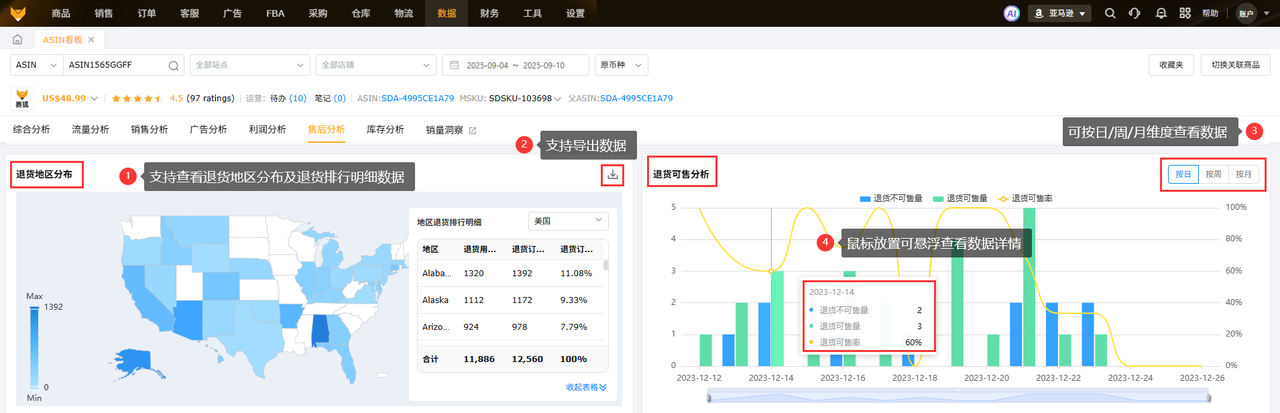Switch to the 利润分析 tab
The image size is (1280, 413).
(x=267, y=130)
